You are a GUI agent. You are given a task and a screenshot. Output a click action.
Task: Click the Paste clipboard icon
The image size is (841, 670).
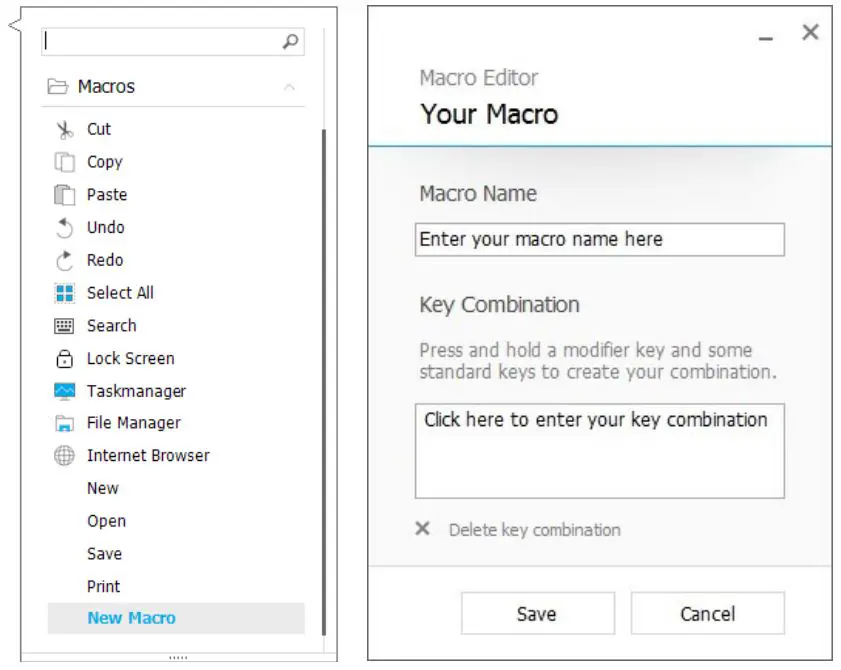[x=65, y=195]
